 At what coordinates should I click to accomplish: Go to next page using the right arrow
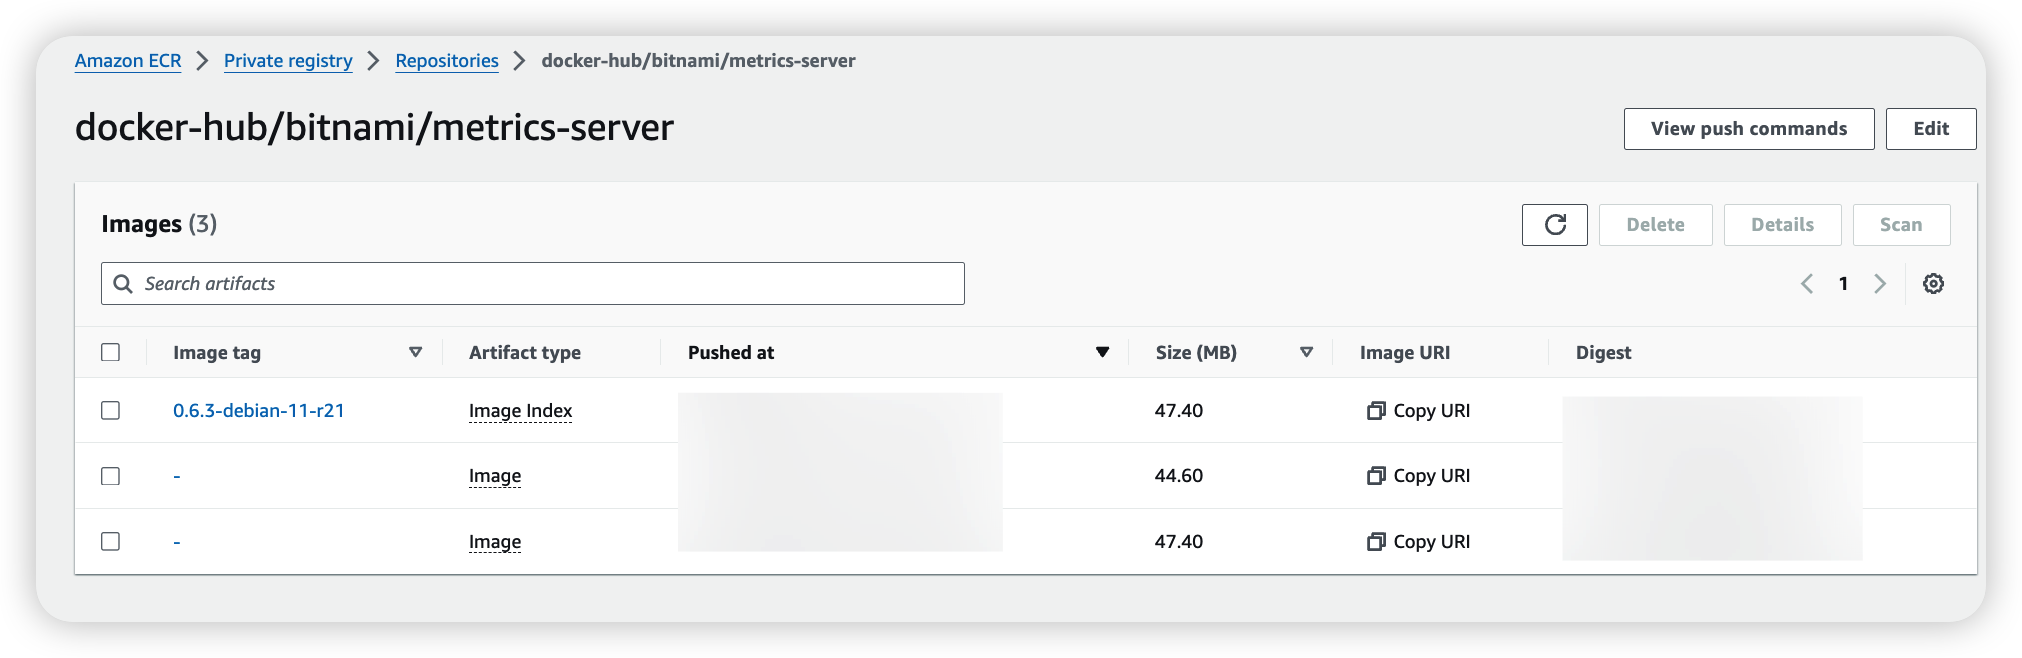(1880, 283)
